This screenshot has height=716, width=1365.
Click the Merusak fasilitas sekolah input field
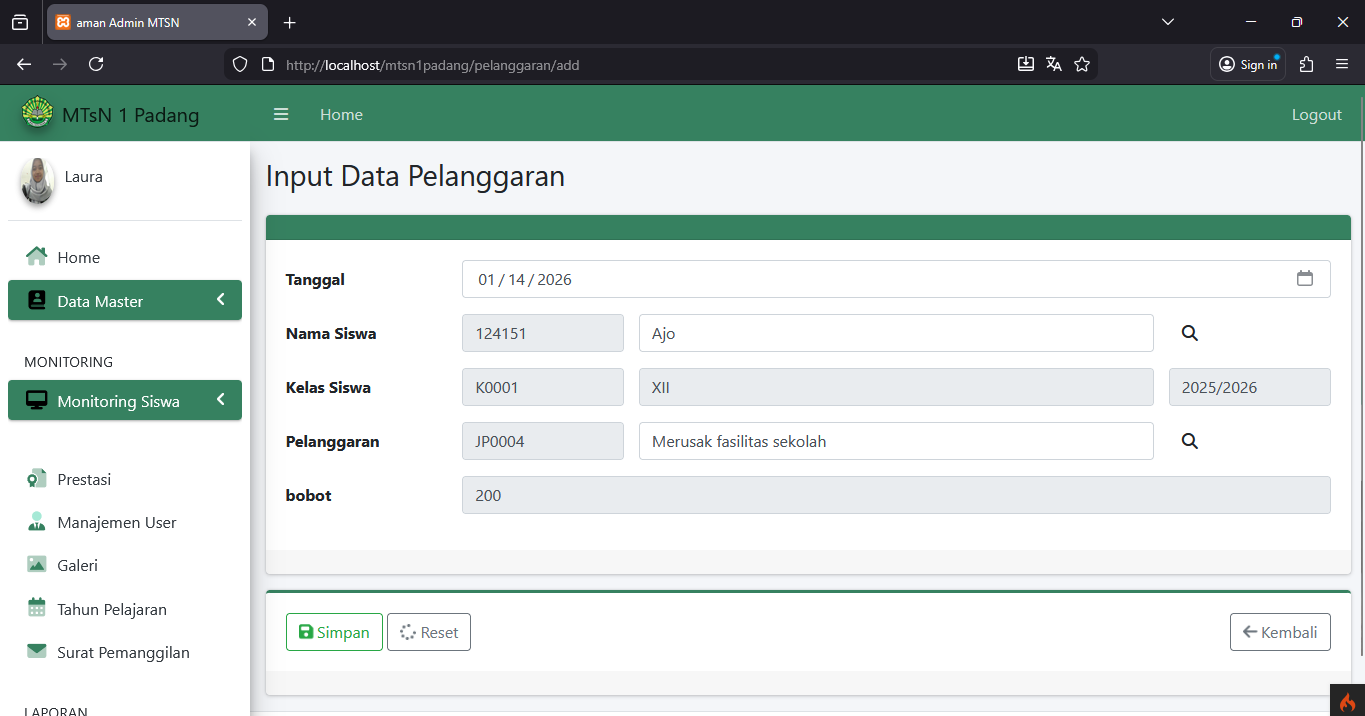(x=895, y=441)
